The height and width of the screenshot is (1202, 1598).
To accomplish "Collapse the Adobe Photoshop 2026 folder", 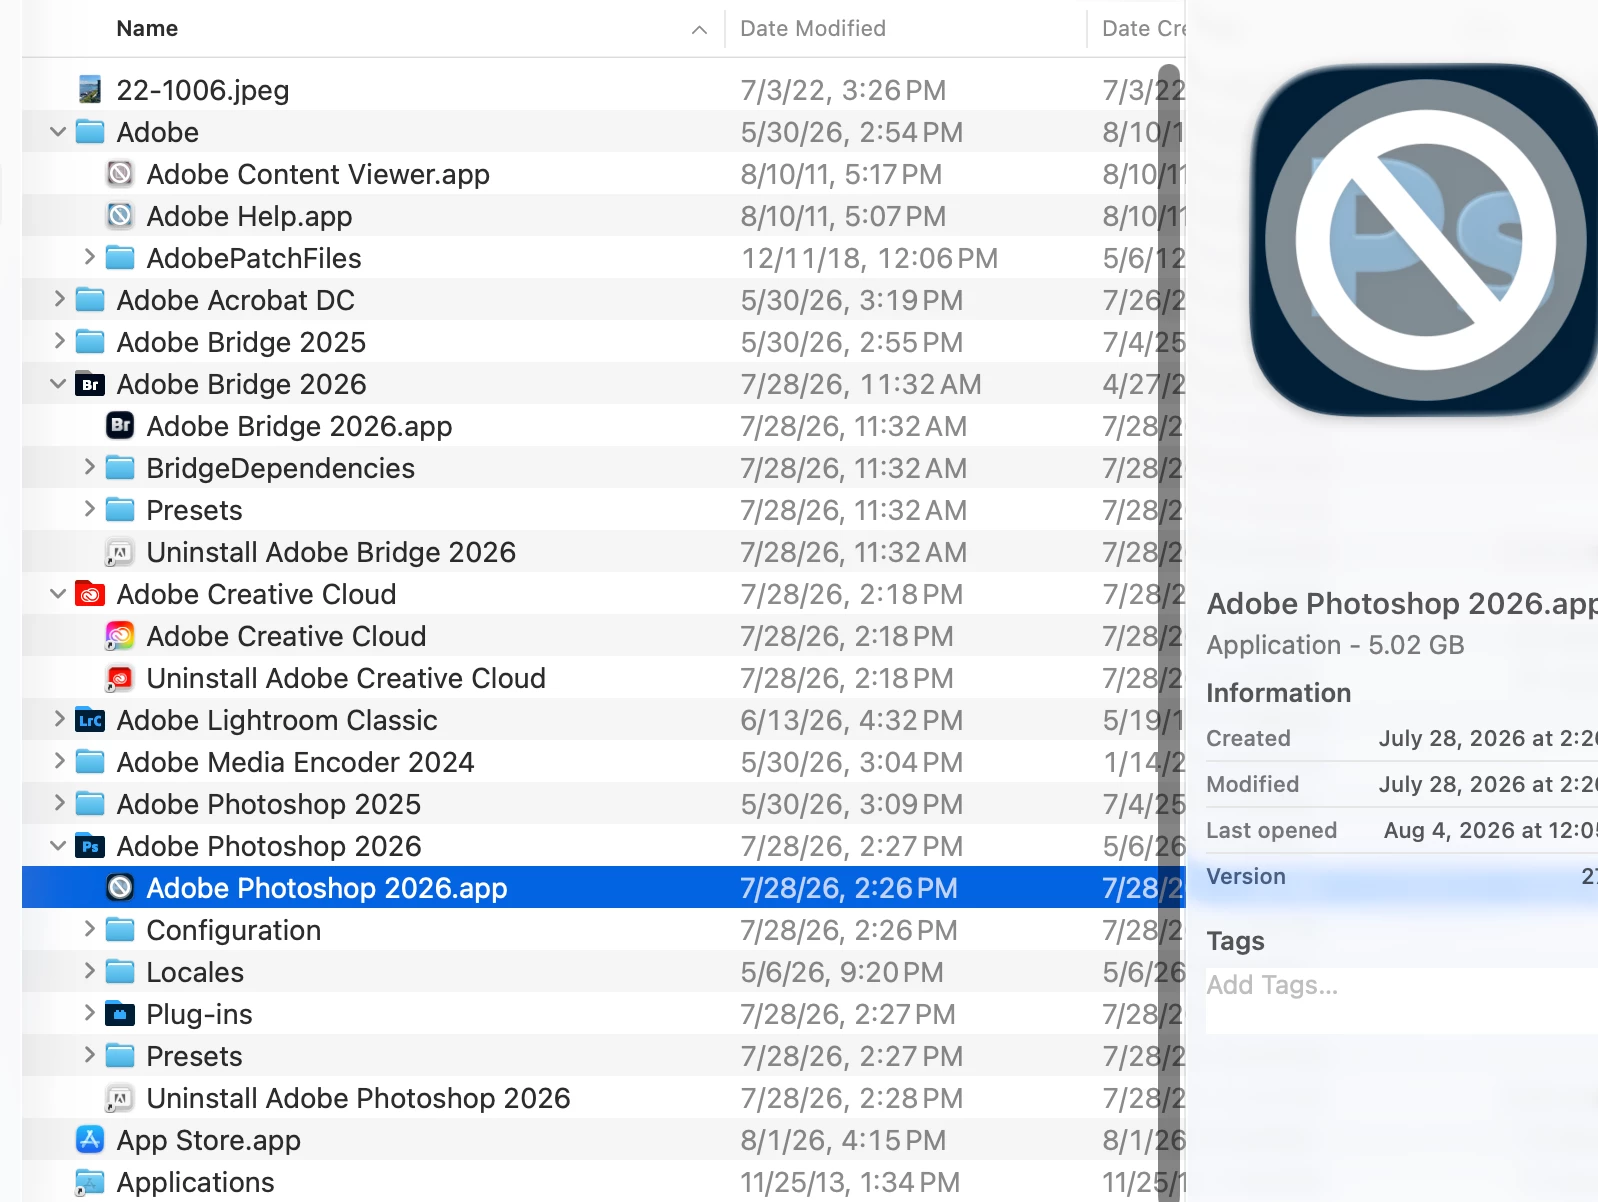I will (58, 846).
